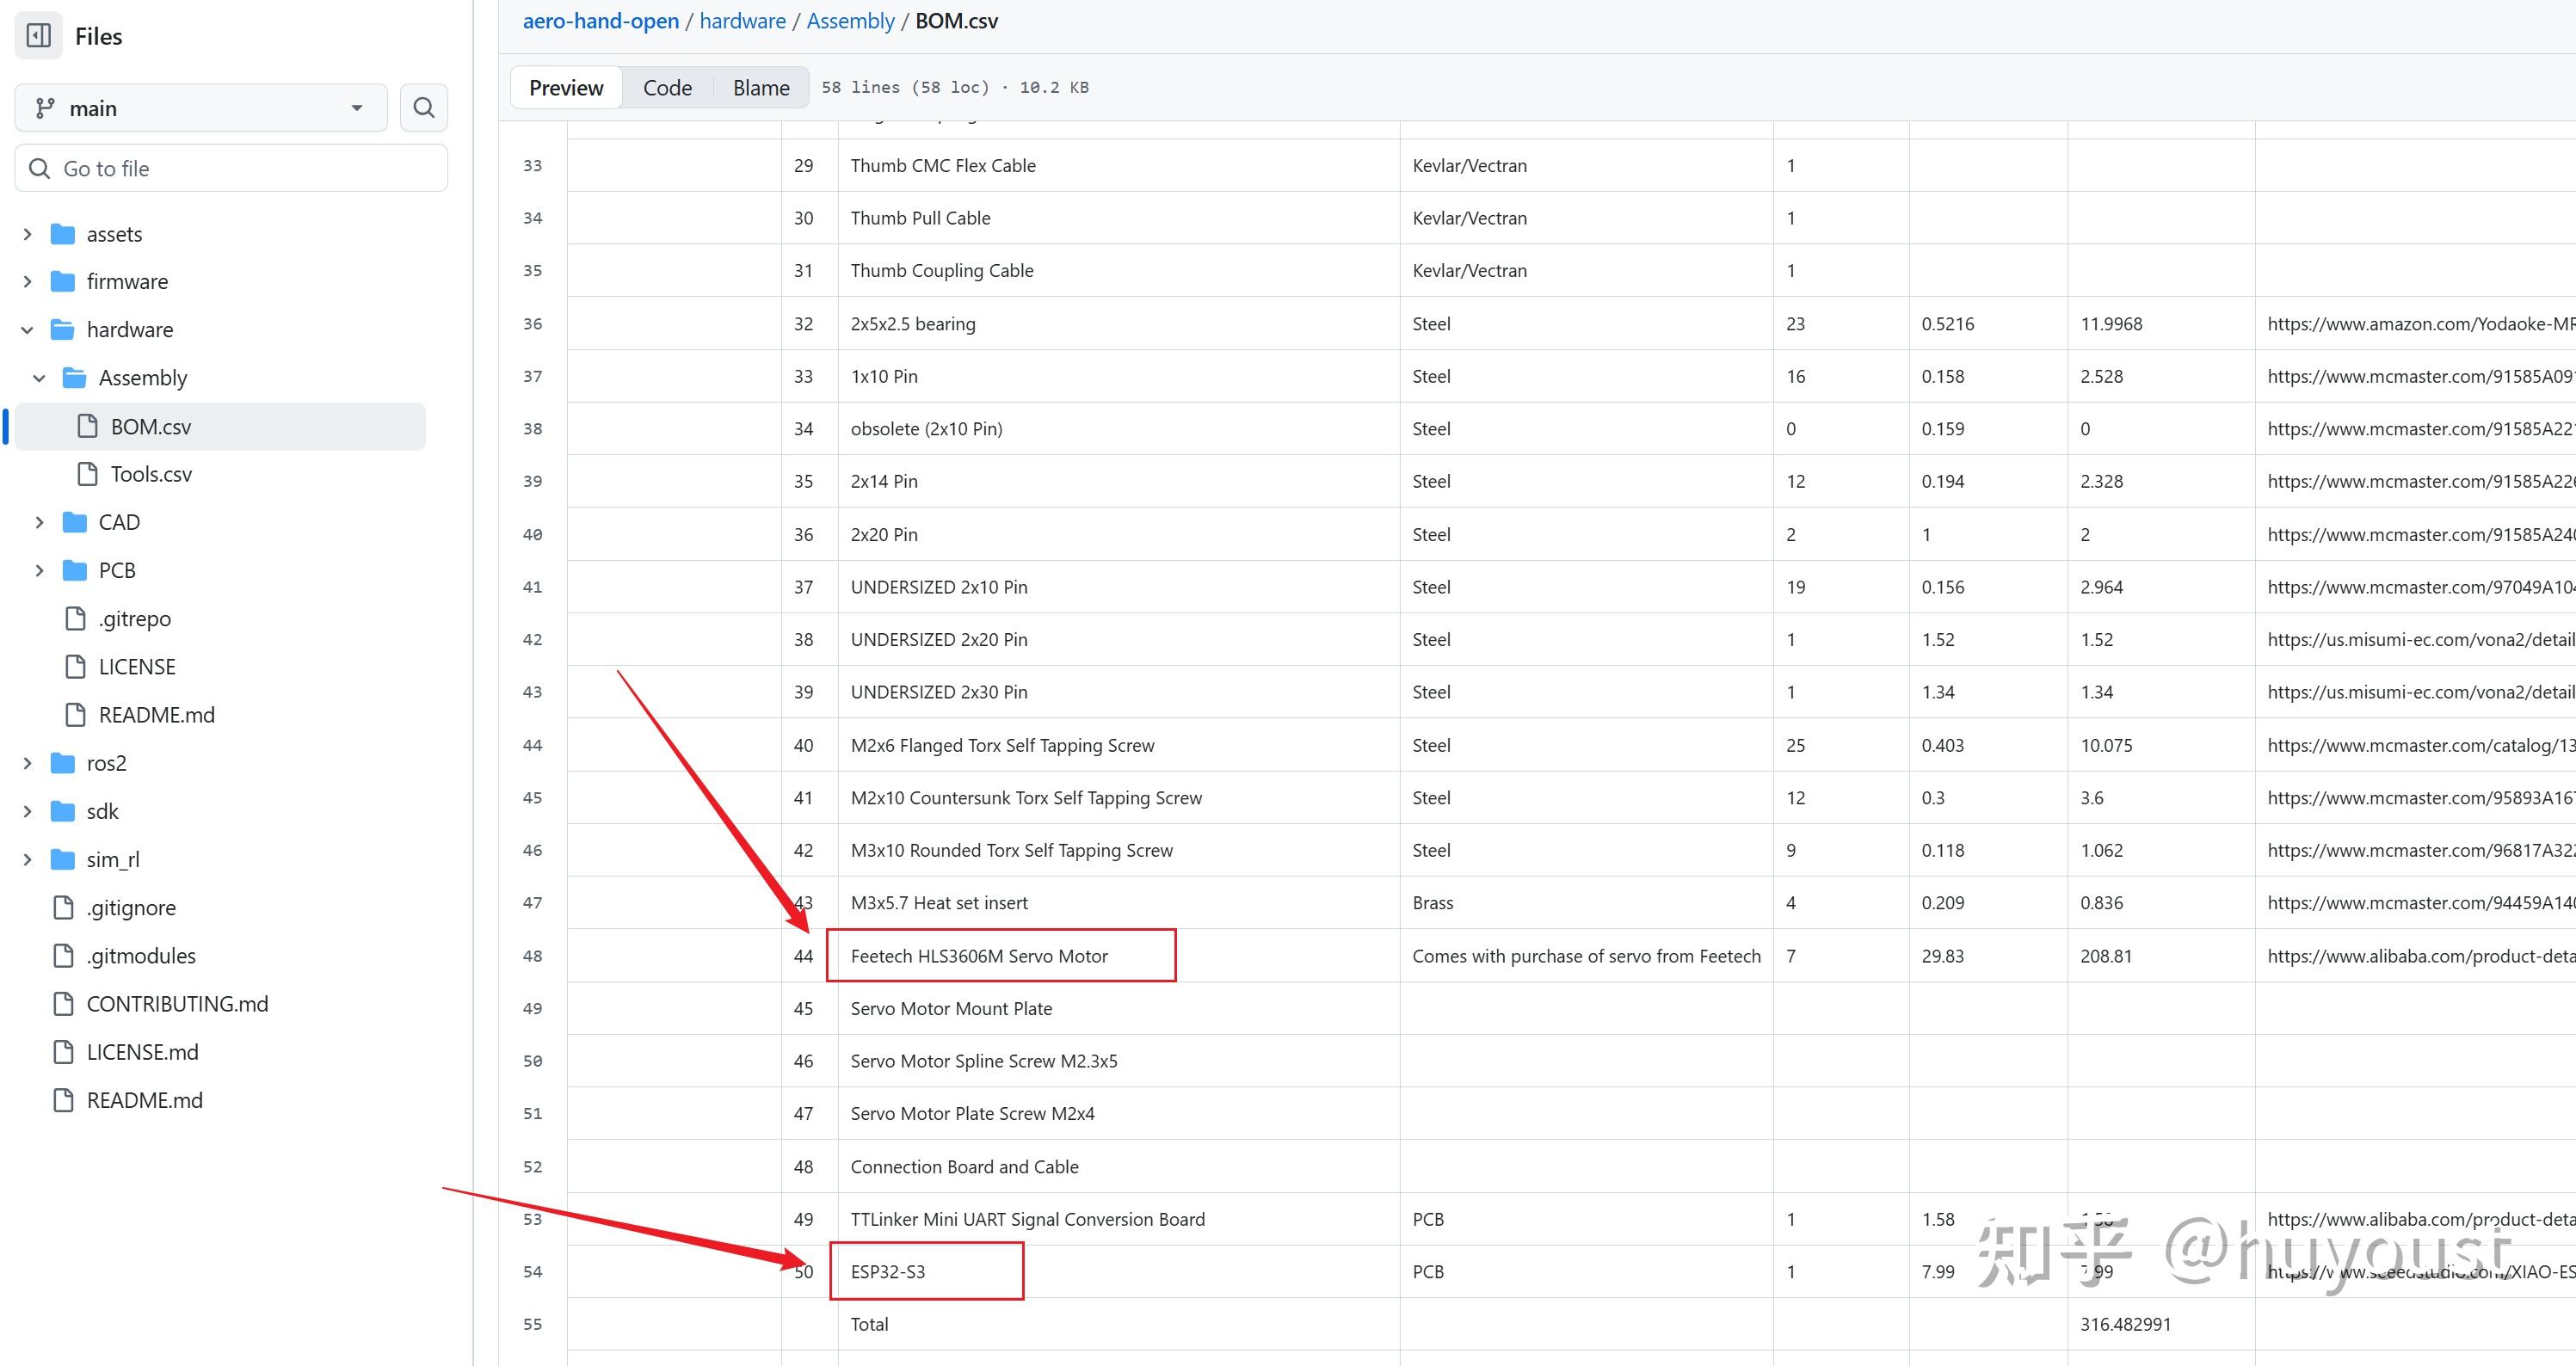Viewport: 2576px width, 1366px height.
Task: Click the search files magnifier button
Action: 424,108
